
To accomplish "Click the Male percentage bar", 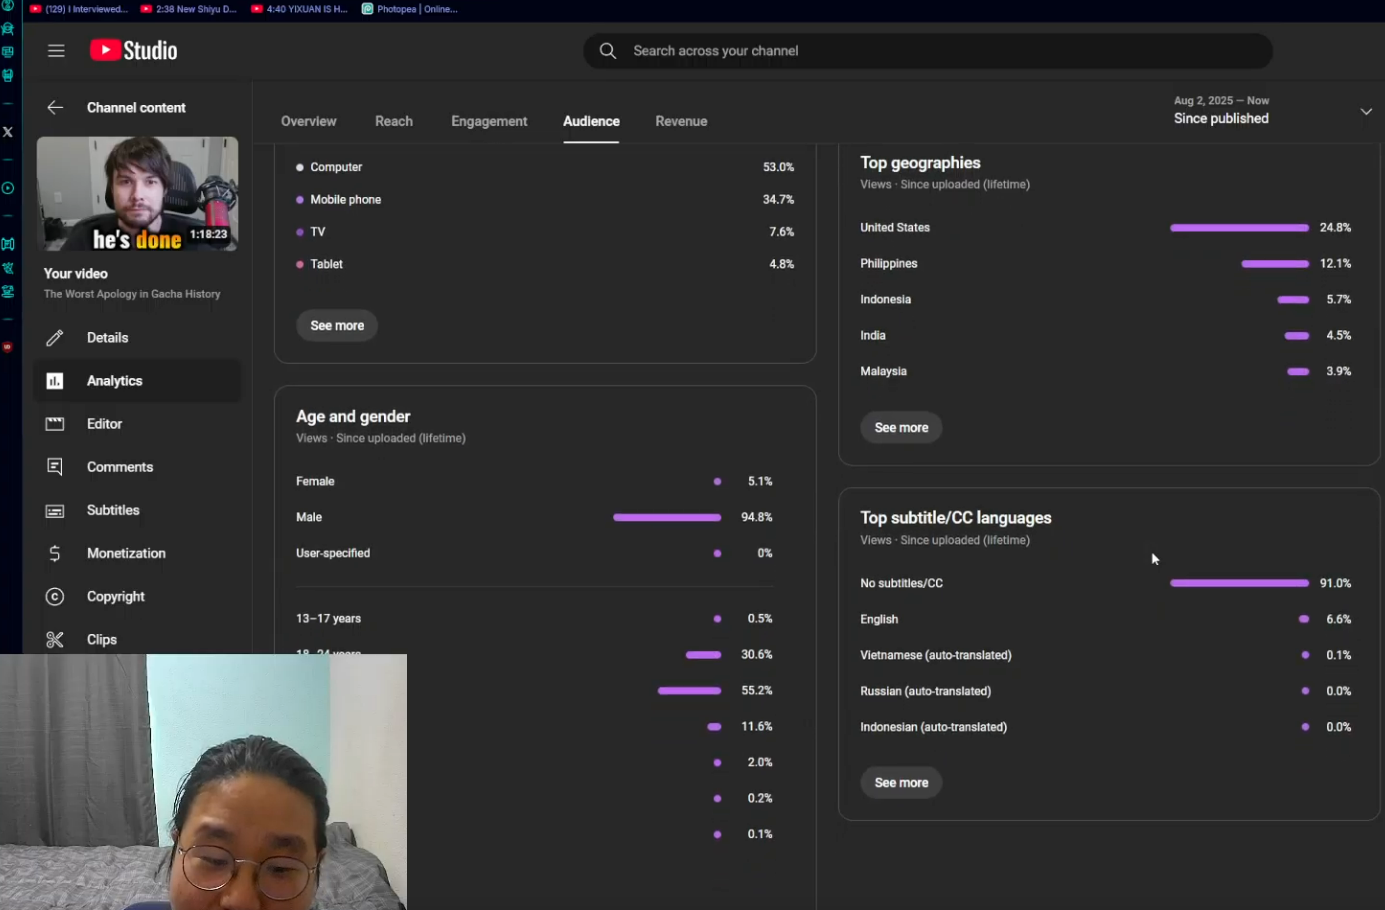I will [667, 518].
